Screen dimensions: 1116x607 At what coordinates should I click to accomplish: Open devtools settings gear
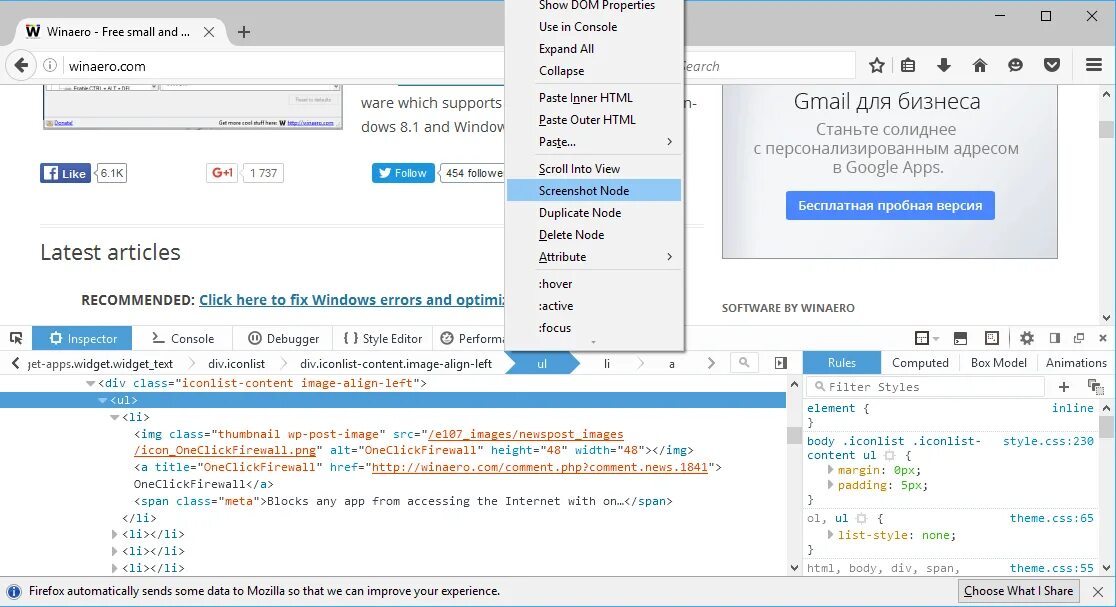click(x=1026, y=338)
